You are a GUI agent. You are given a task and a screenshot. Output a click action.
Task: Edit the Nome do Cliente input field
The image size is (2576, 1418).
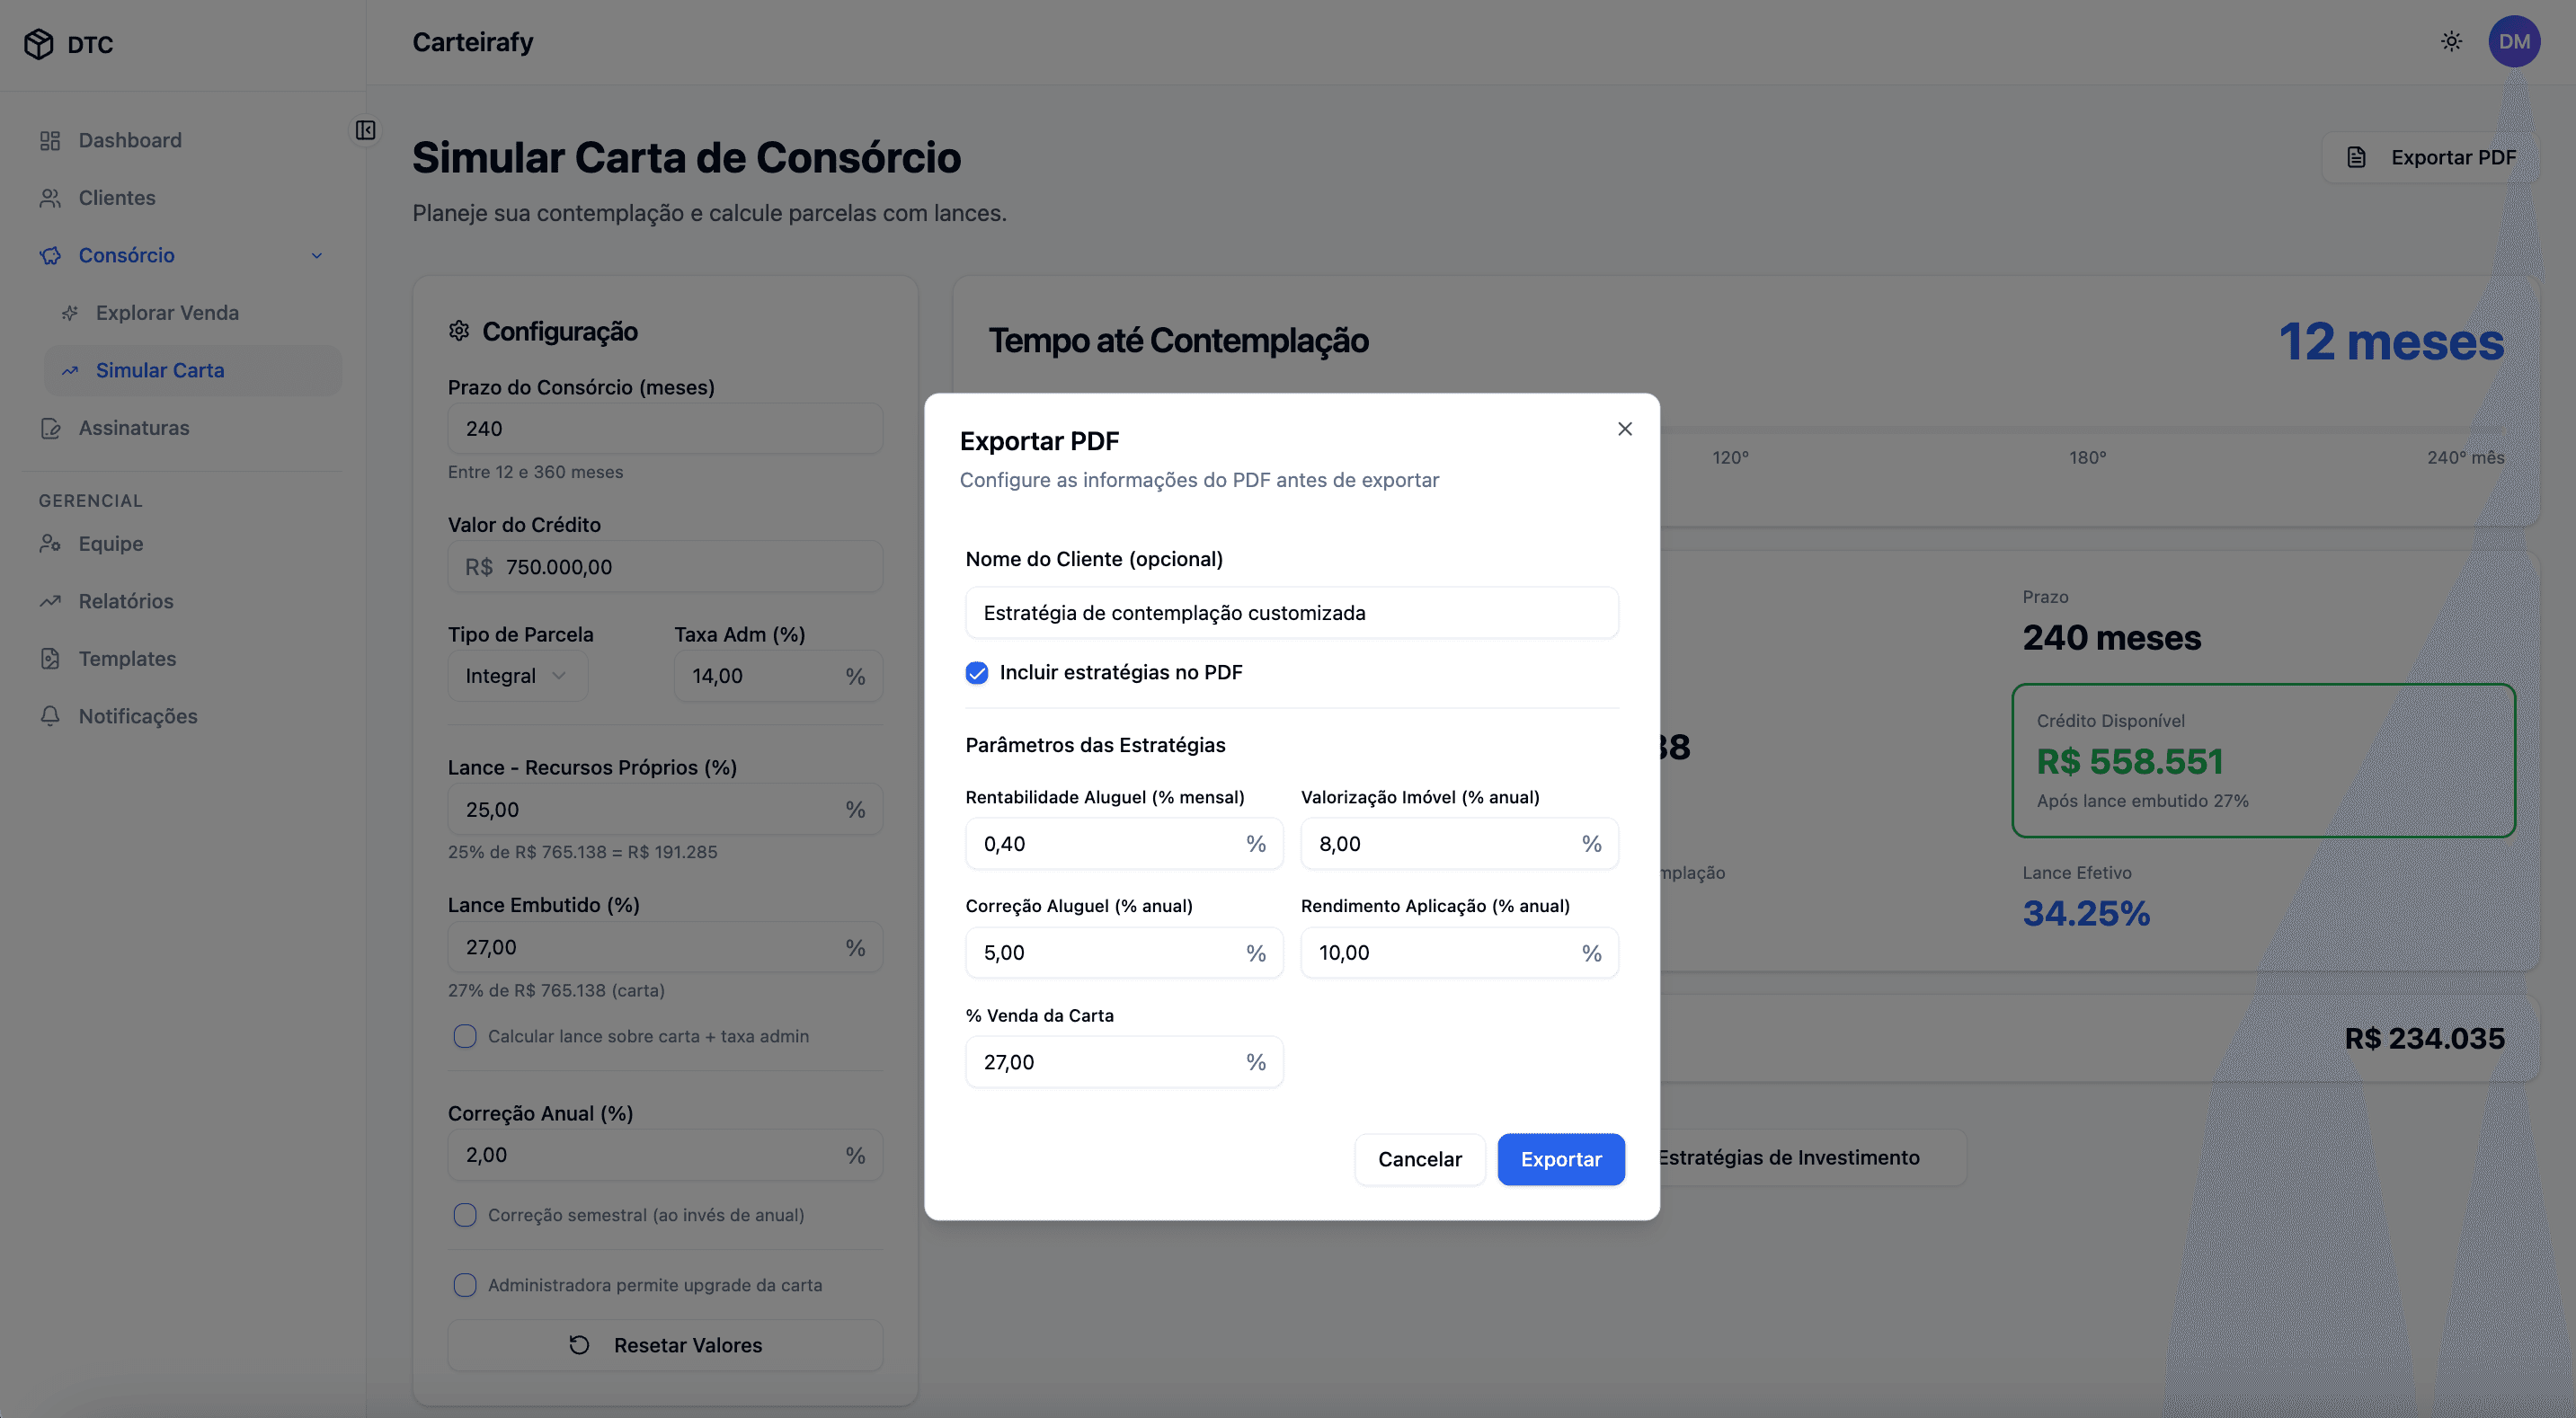coord(1291,612)
